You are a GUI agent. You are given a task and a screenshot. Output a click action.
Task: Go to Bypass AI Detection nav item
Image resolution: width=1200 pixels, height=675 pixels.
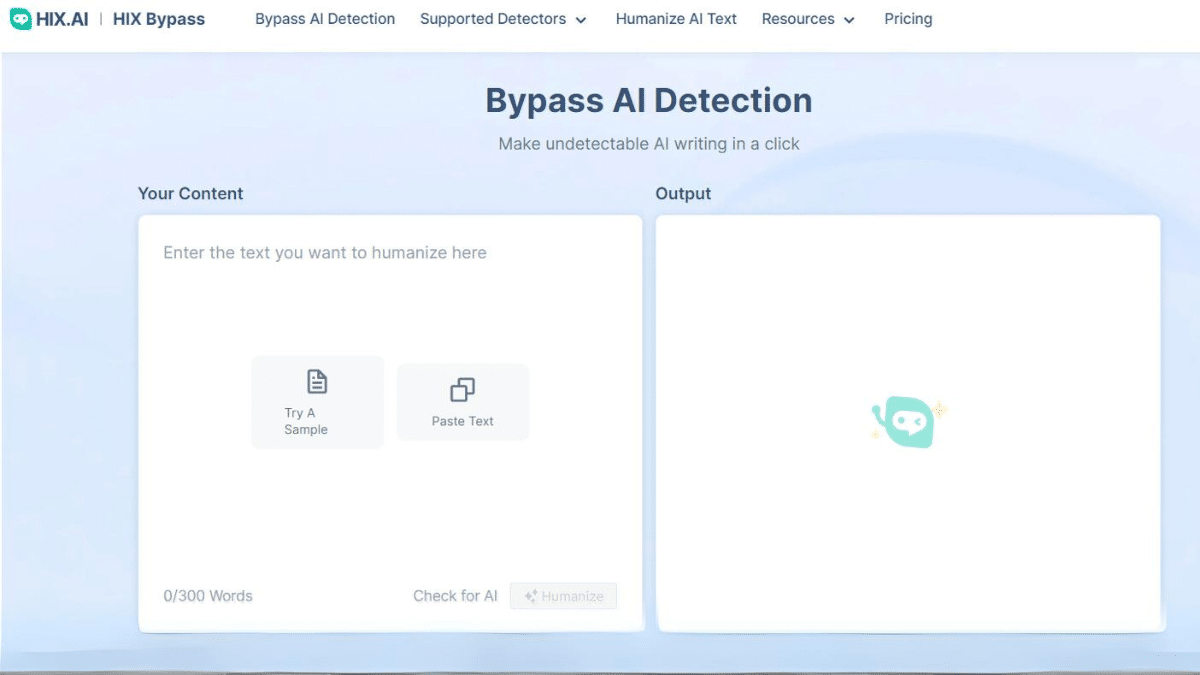pyautogui.click(x=325, y=19)
